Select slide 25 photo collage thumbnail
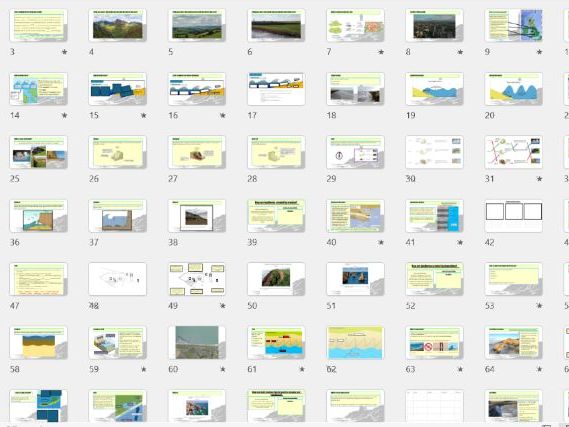The image size is (569, 427). pyautogui.click(x=38, y=152)
